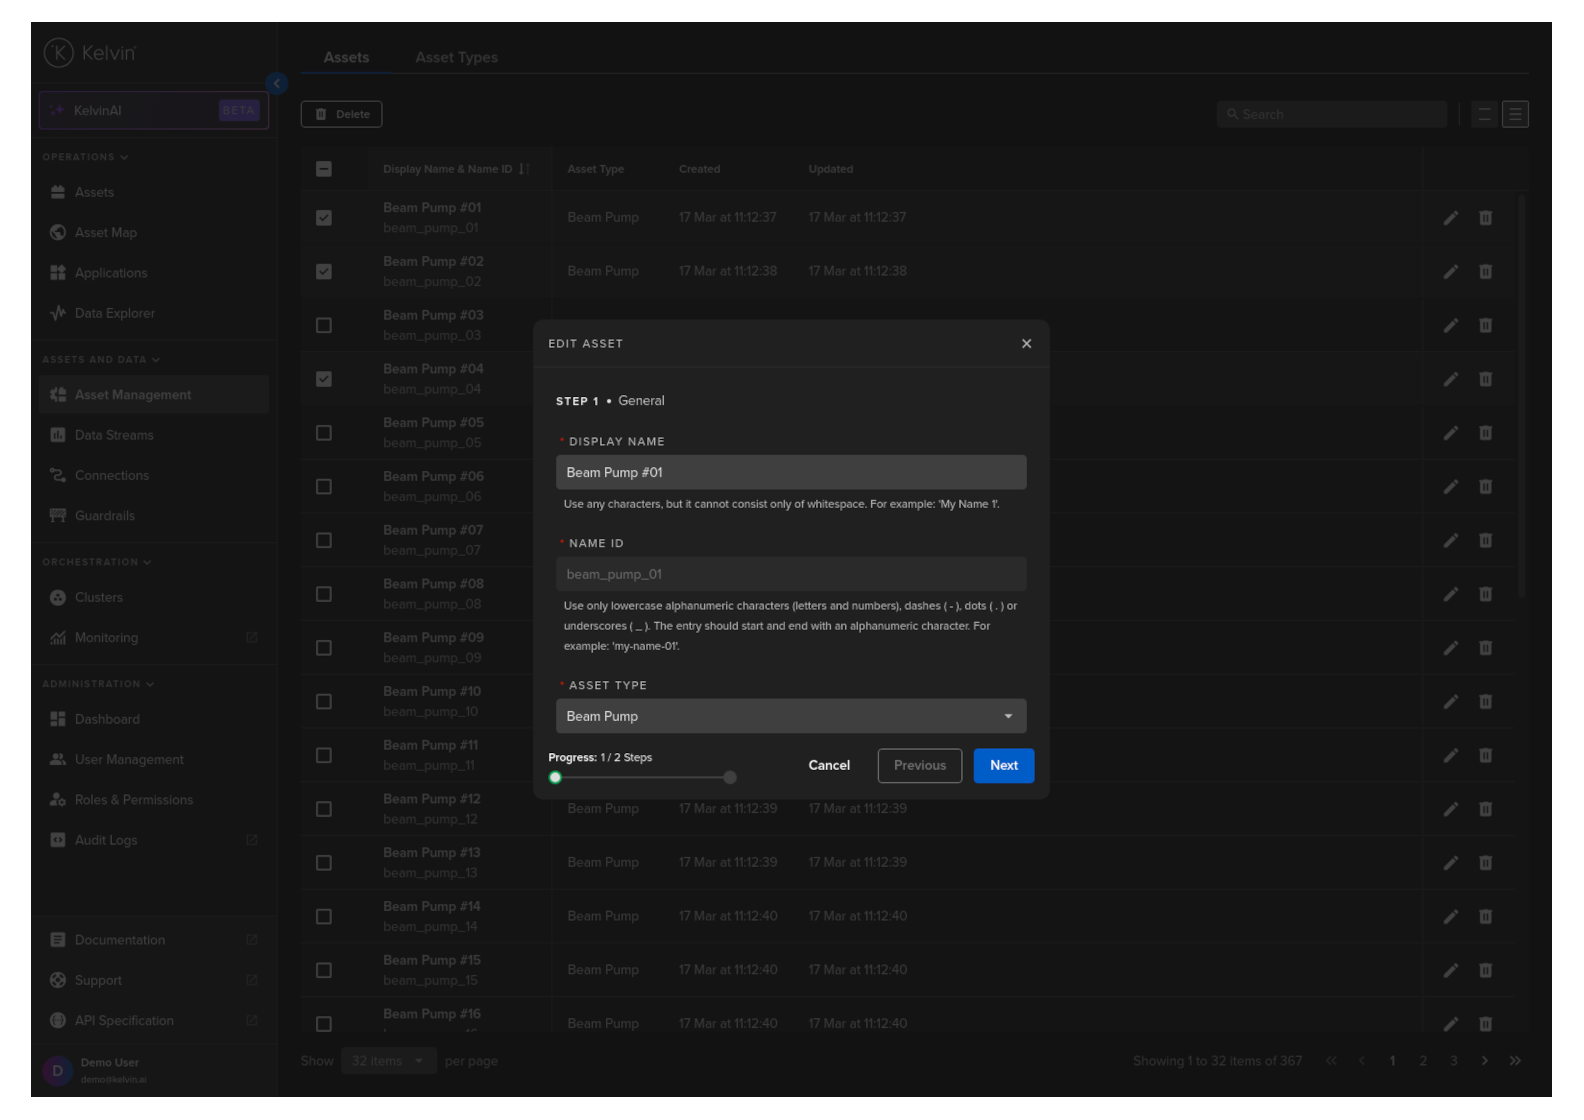
Task: Collapse the sidebar with the arrow button
Action: click(x=277, y=84)
